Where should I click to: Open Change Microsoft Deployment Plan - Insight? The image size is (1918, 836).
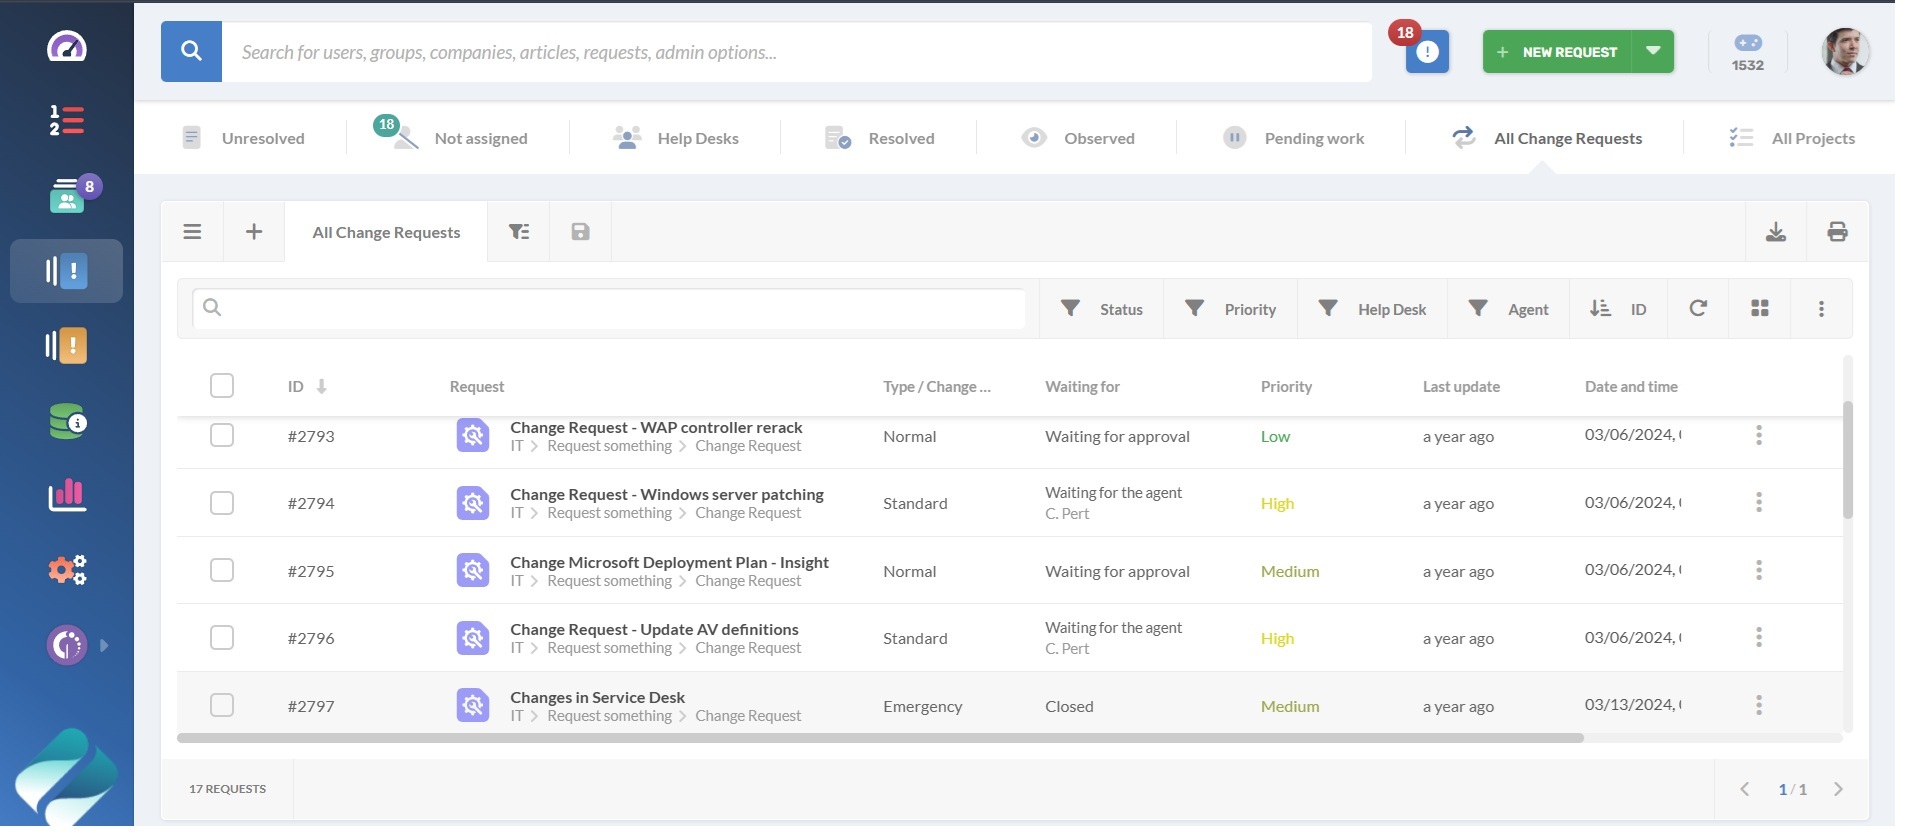pyautogui.click(x=669, y=562)
